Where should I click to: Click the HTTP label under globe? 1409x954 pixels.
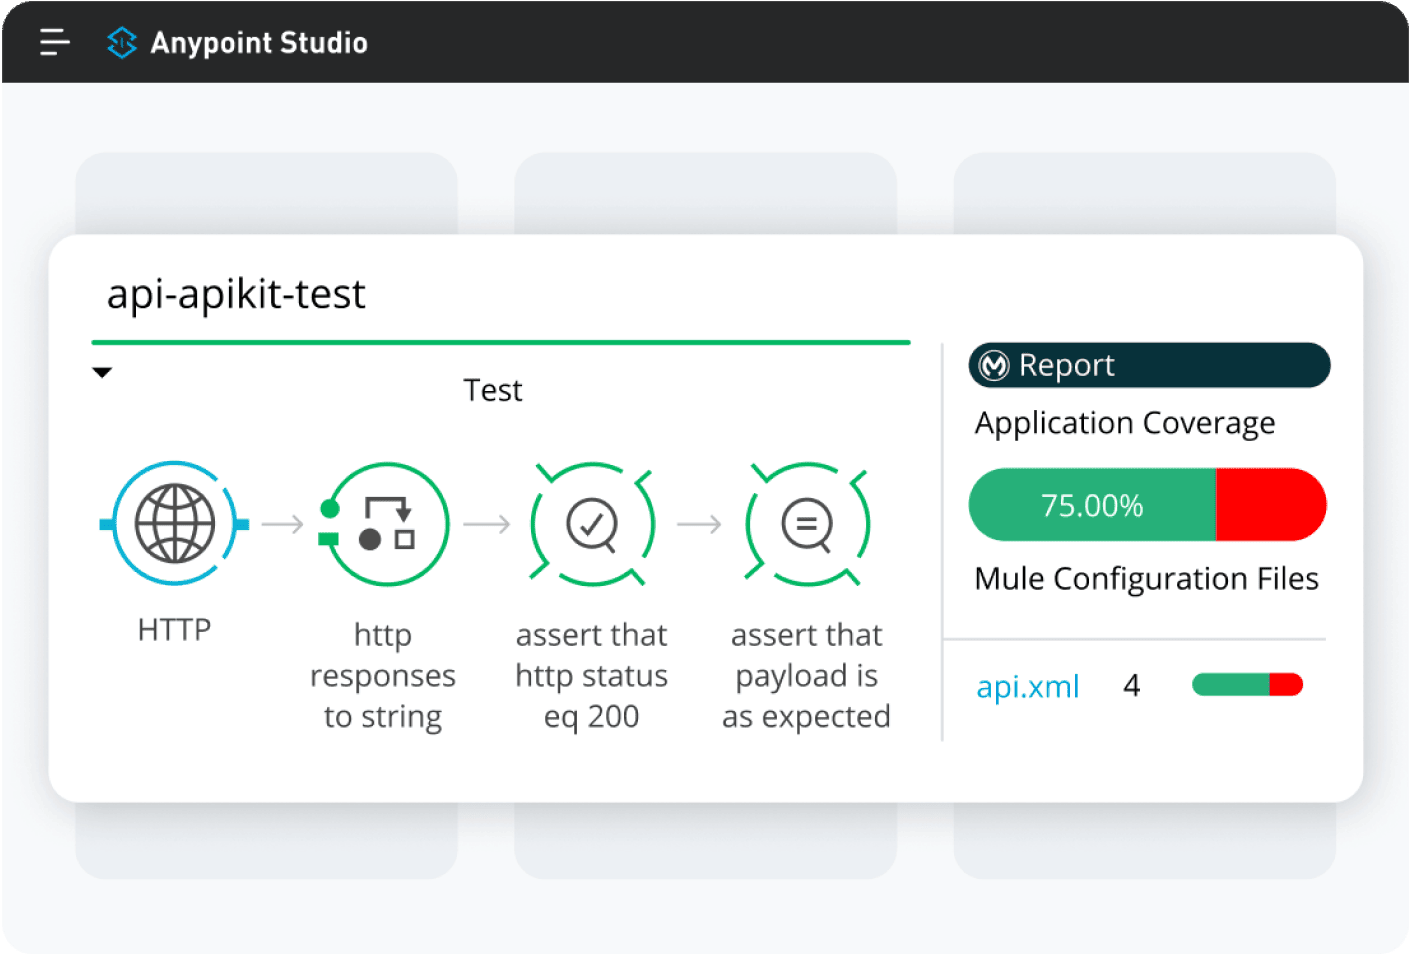175,630
